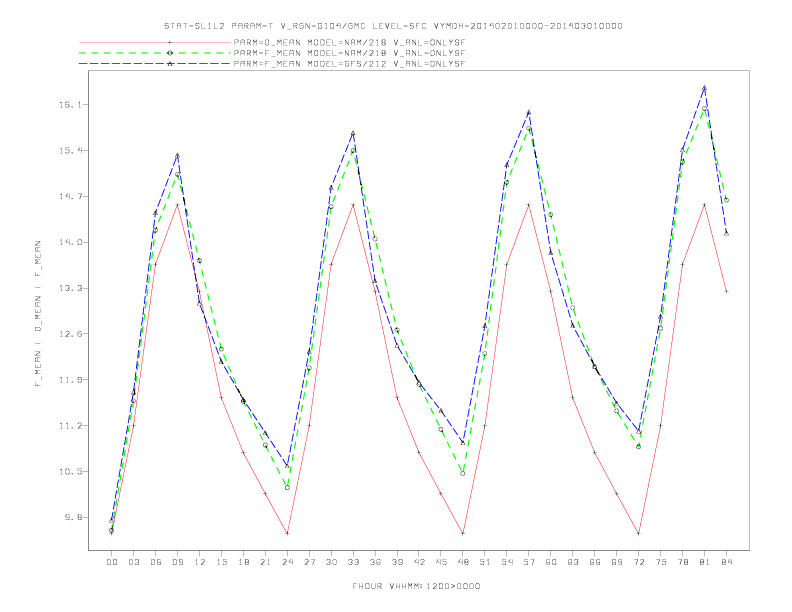Click forecast hour label 09 on x-axis

click(177, 562)
